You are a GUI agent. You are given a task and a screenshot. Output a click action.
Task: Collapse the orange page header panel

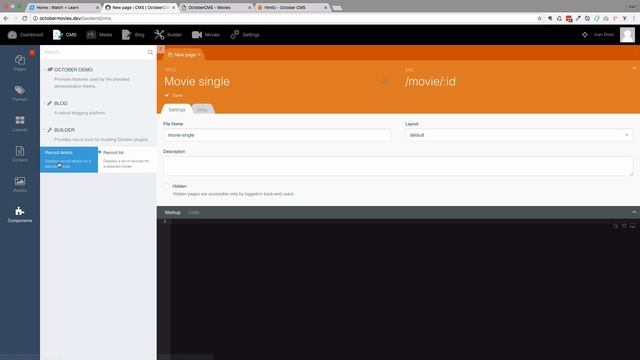634,69
